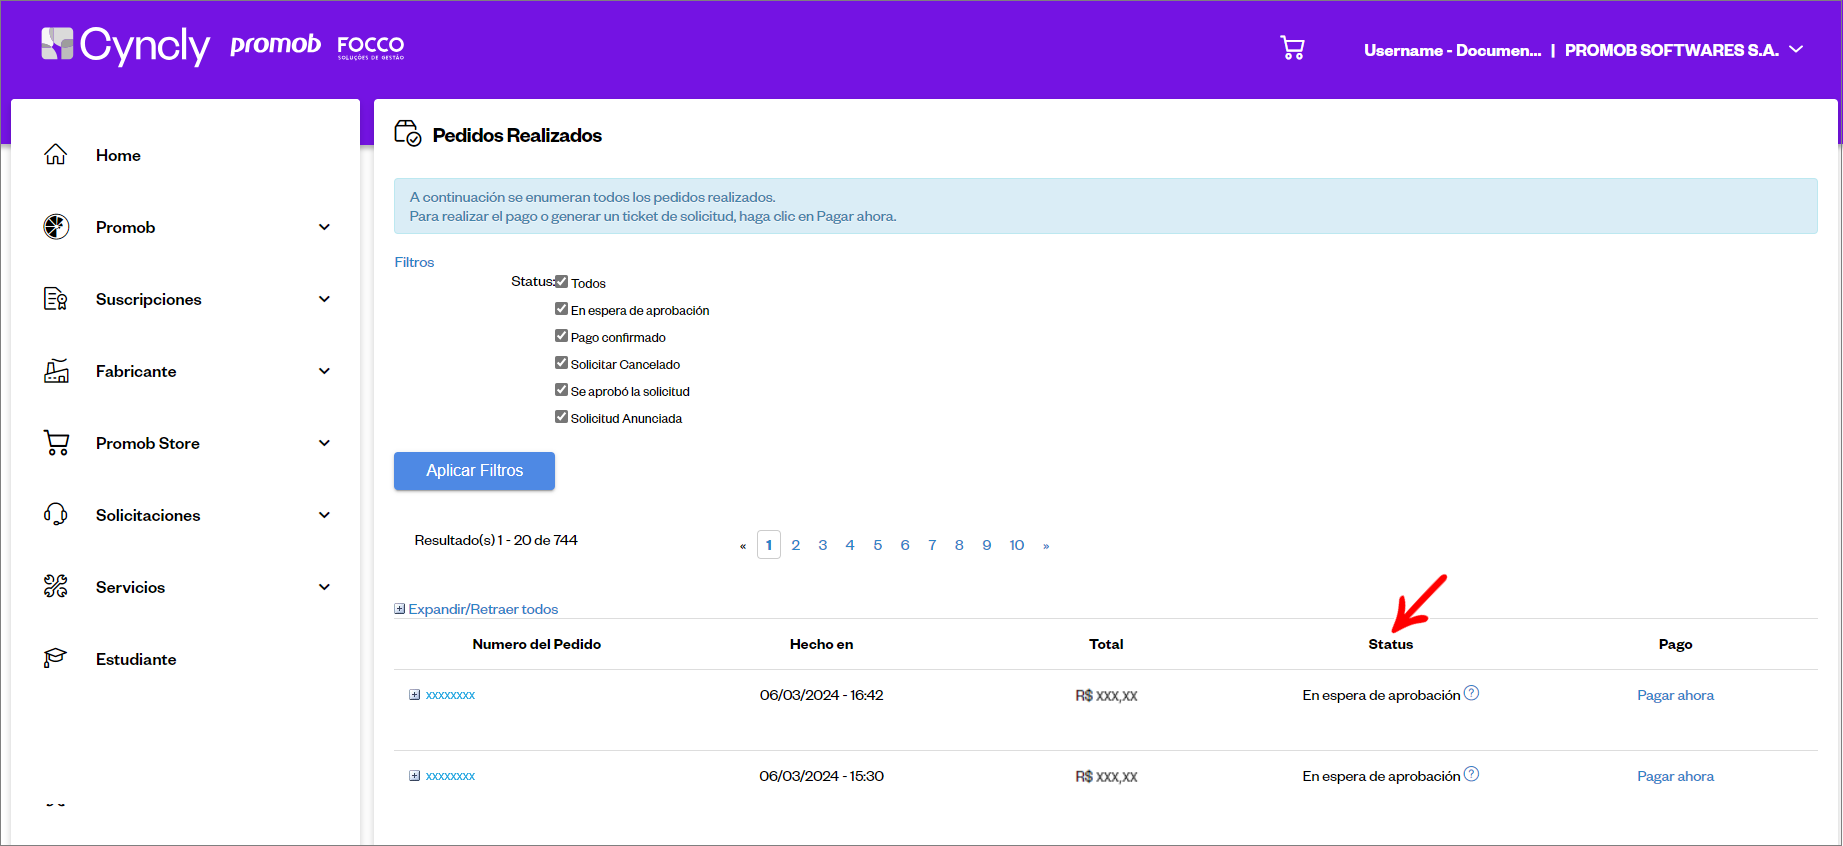1843x846 pixels.
Task: Expand the Servicios menu chevron
Action: tap(324, 587)
